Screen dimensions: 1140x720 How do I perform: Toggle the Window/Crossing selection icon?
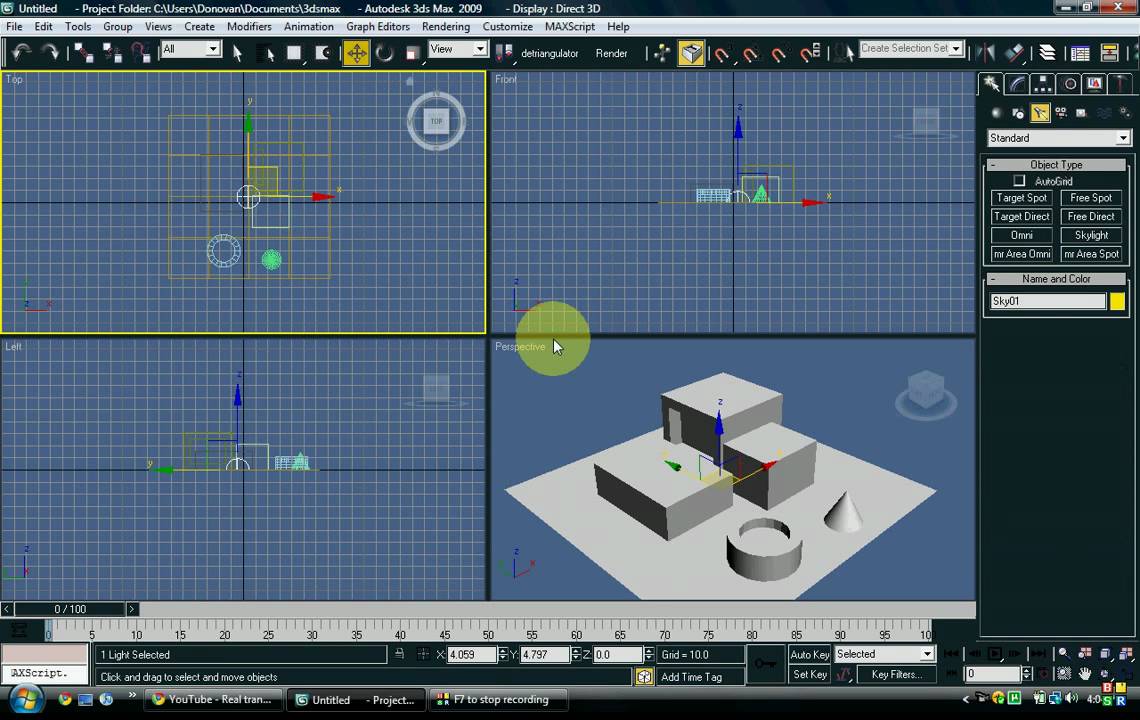[322, 52]
